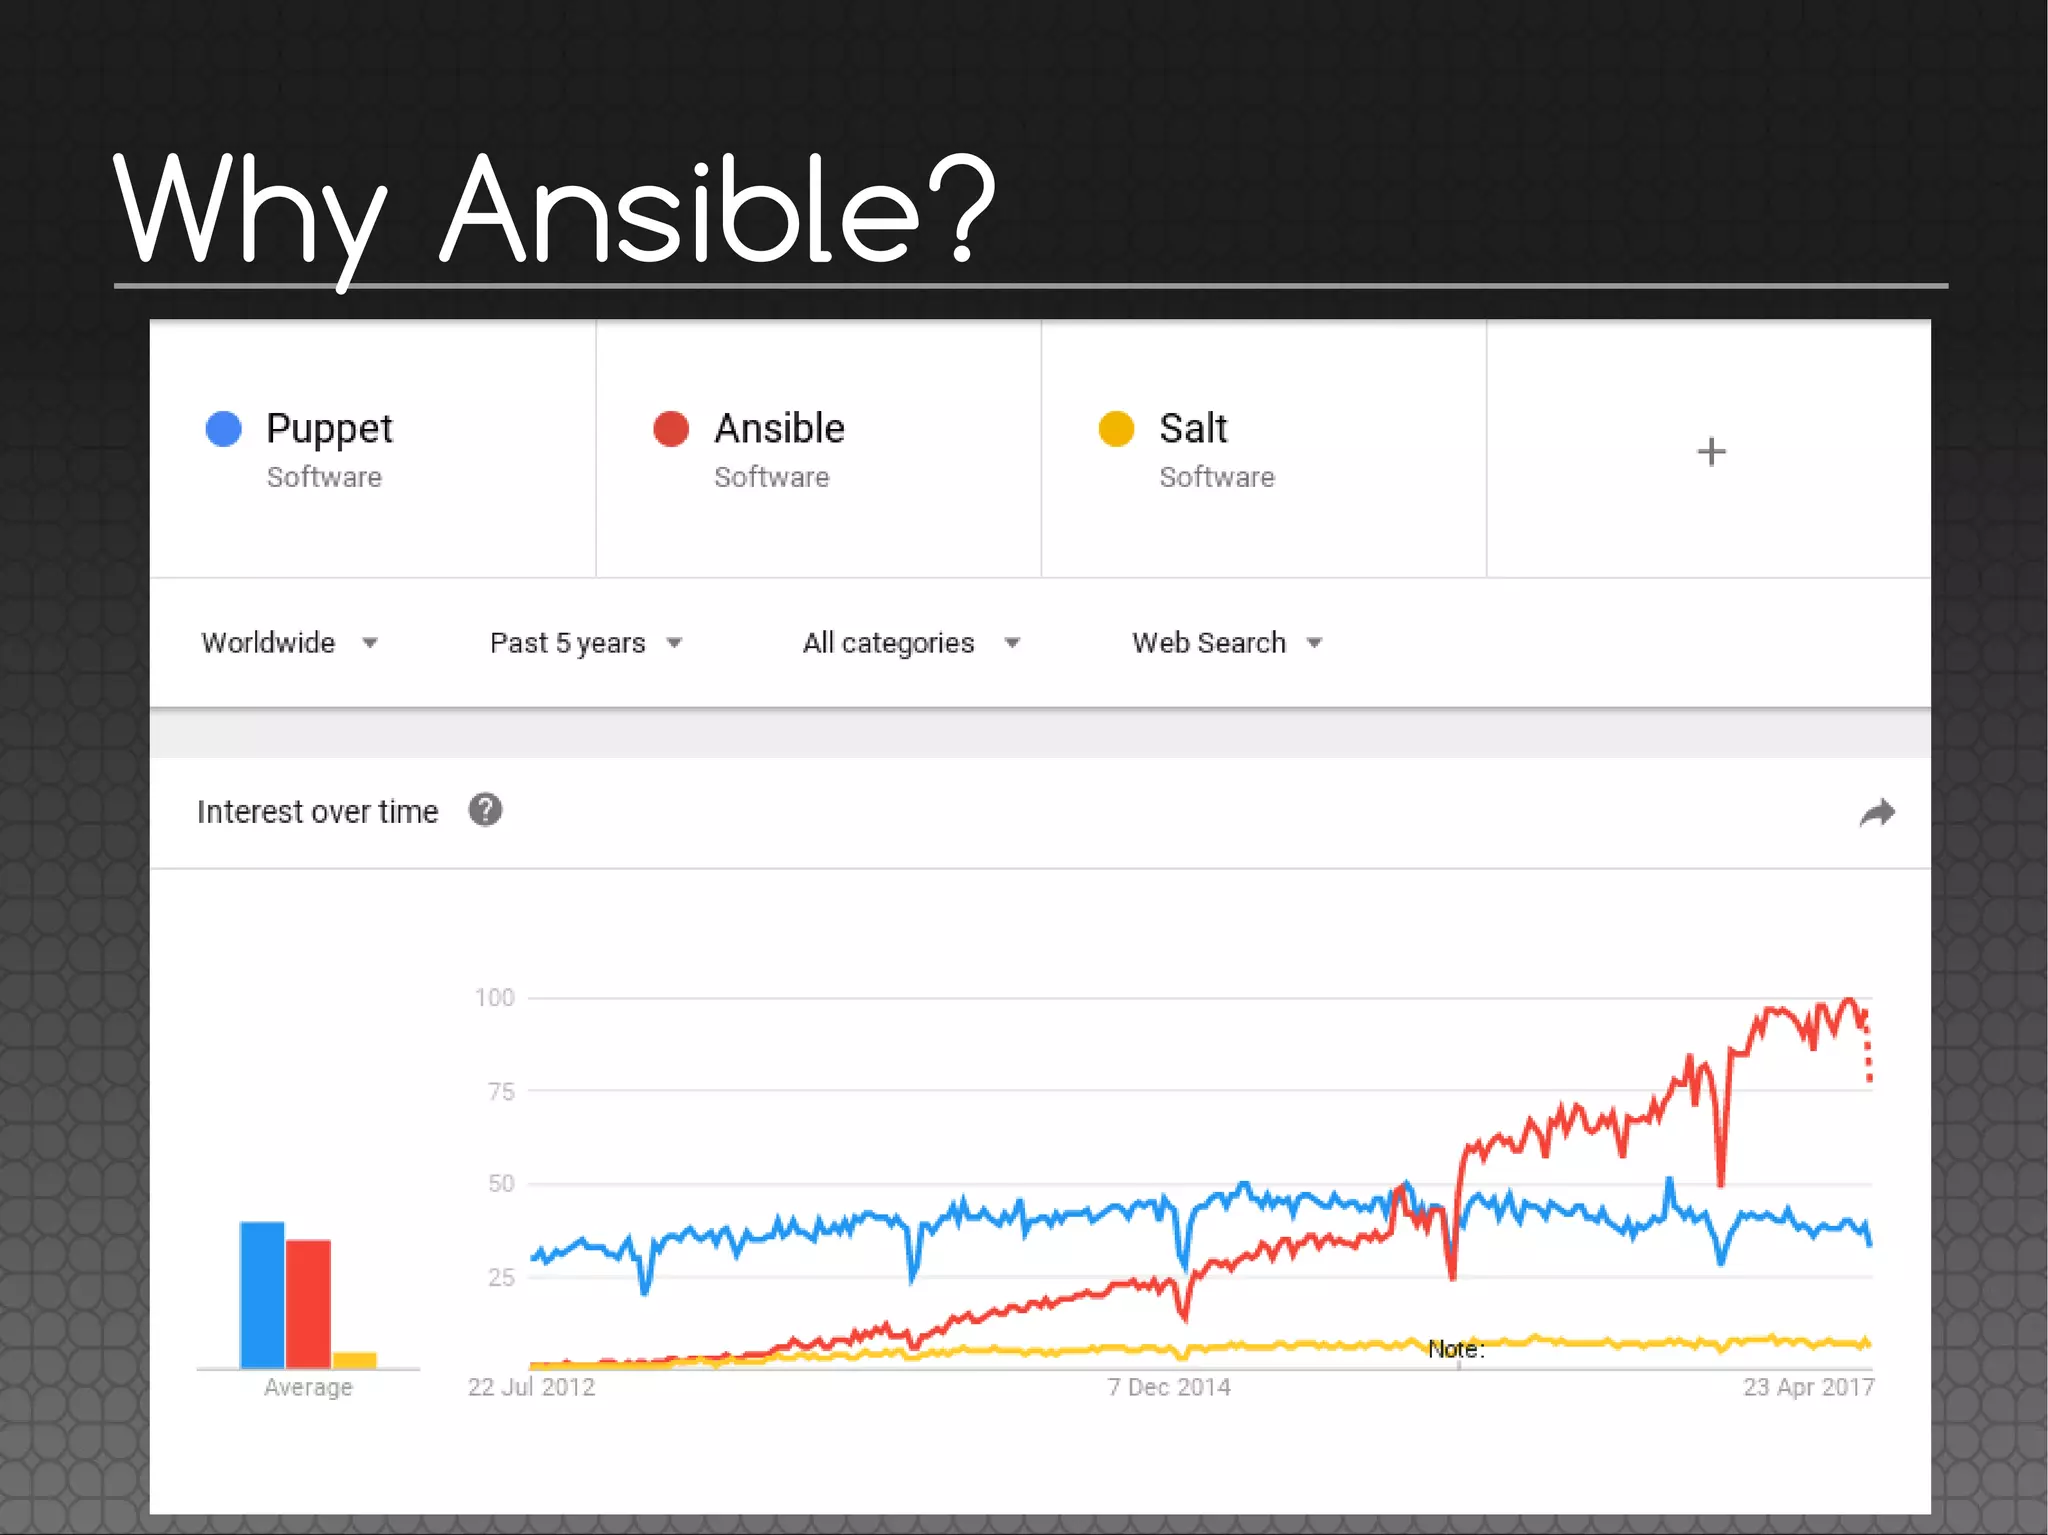Open the Past 5 years dropdown
The height and width of the screenshot is (1535, 2048).
click(x=586, y=643)
